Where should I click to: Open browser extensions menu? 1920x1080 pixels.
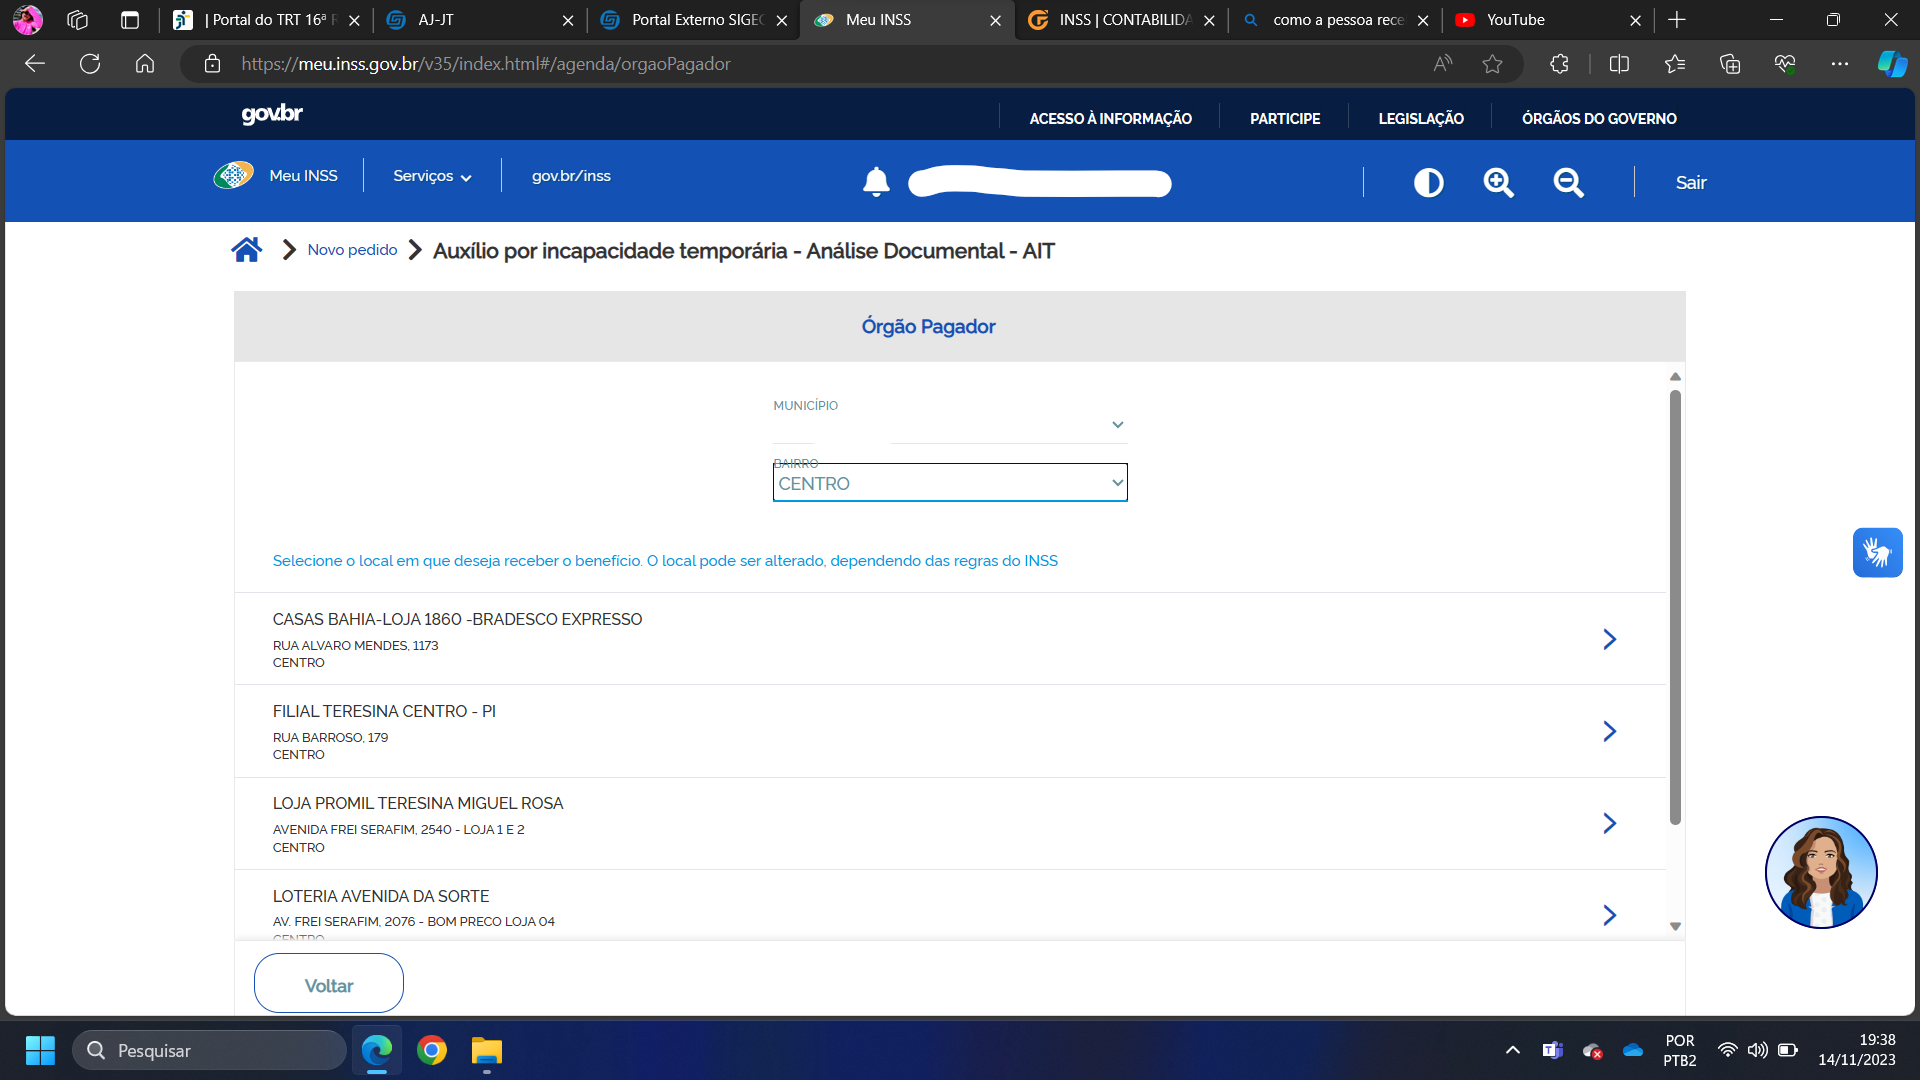(x=1559, y=64)
